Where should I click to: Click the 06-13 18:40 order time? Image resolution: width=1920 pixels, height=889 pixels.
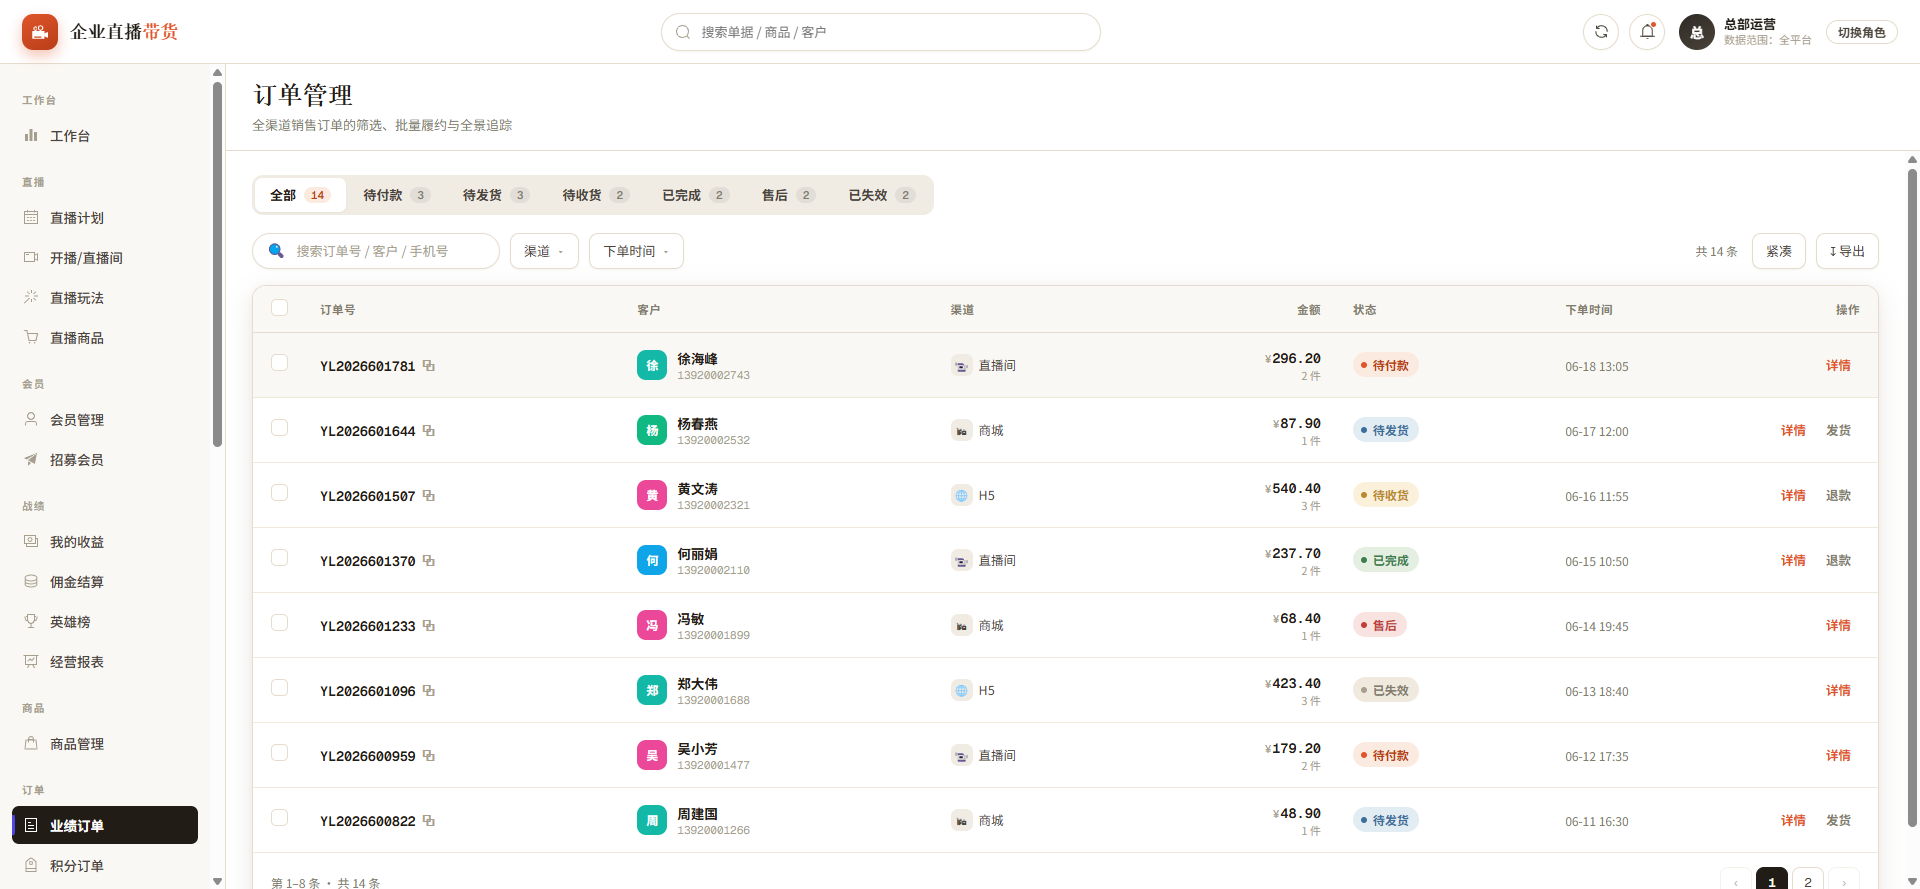1596,691
